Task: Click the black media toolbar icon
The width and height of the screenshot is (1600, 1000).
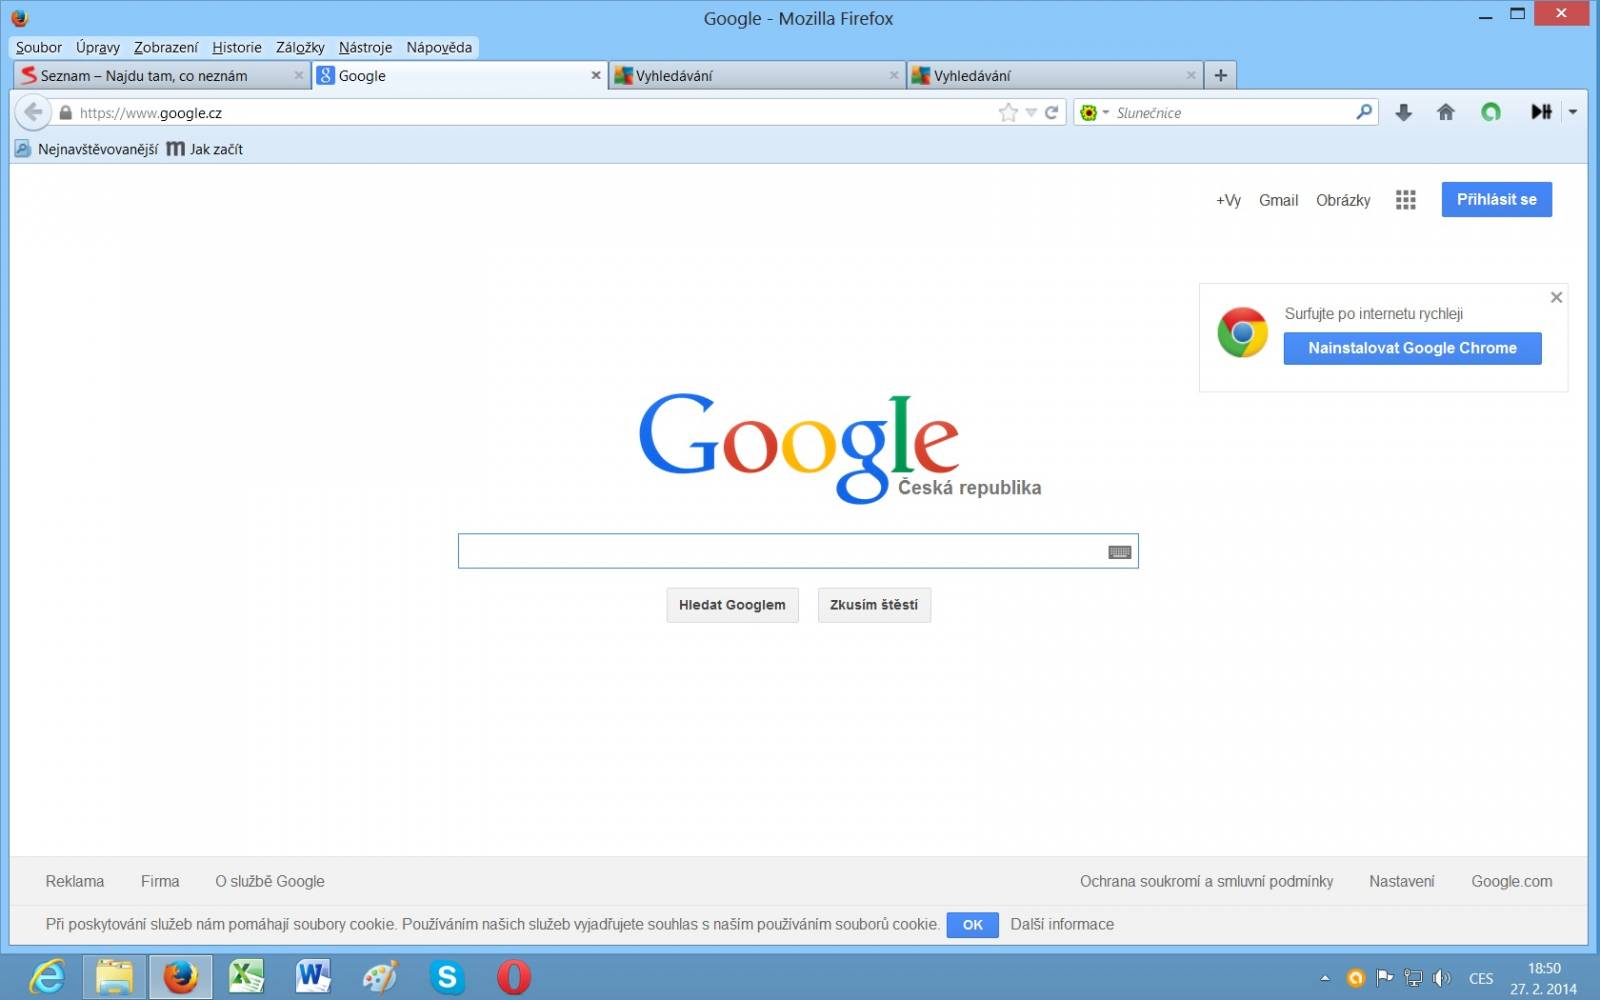Action: pos(1541,112)
